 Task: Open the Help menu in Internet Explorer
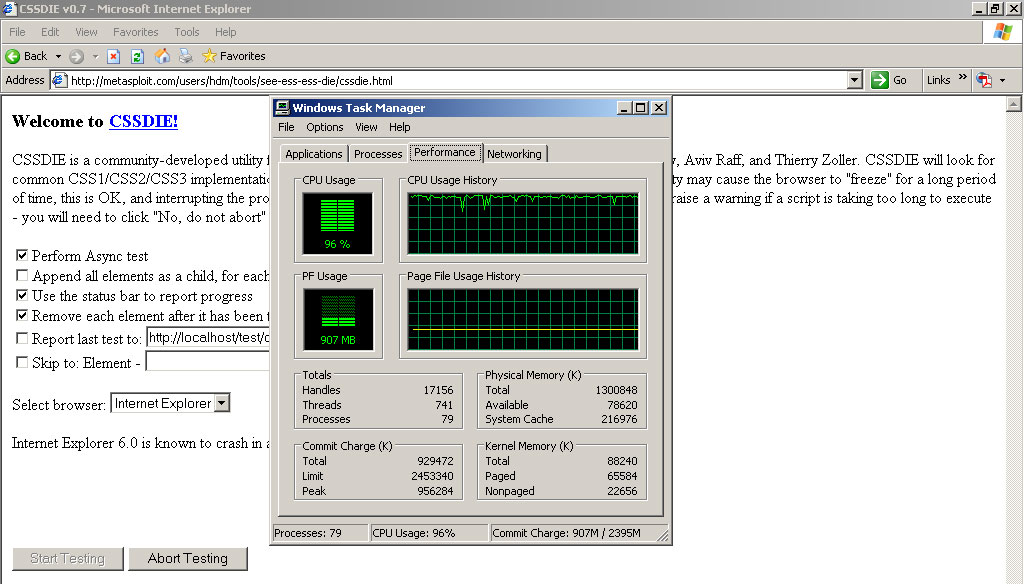click(225, 32)
